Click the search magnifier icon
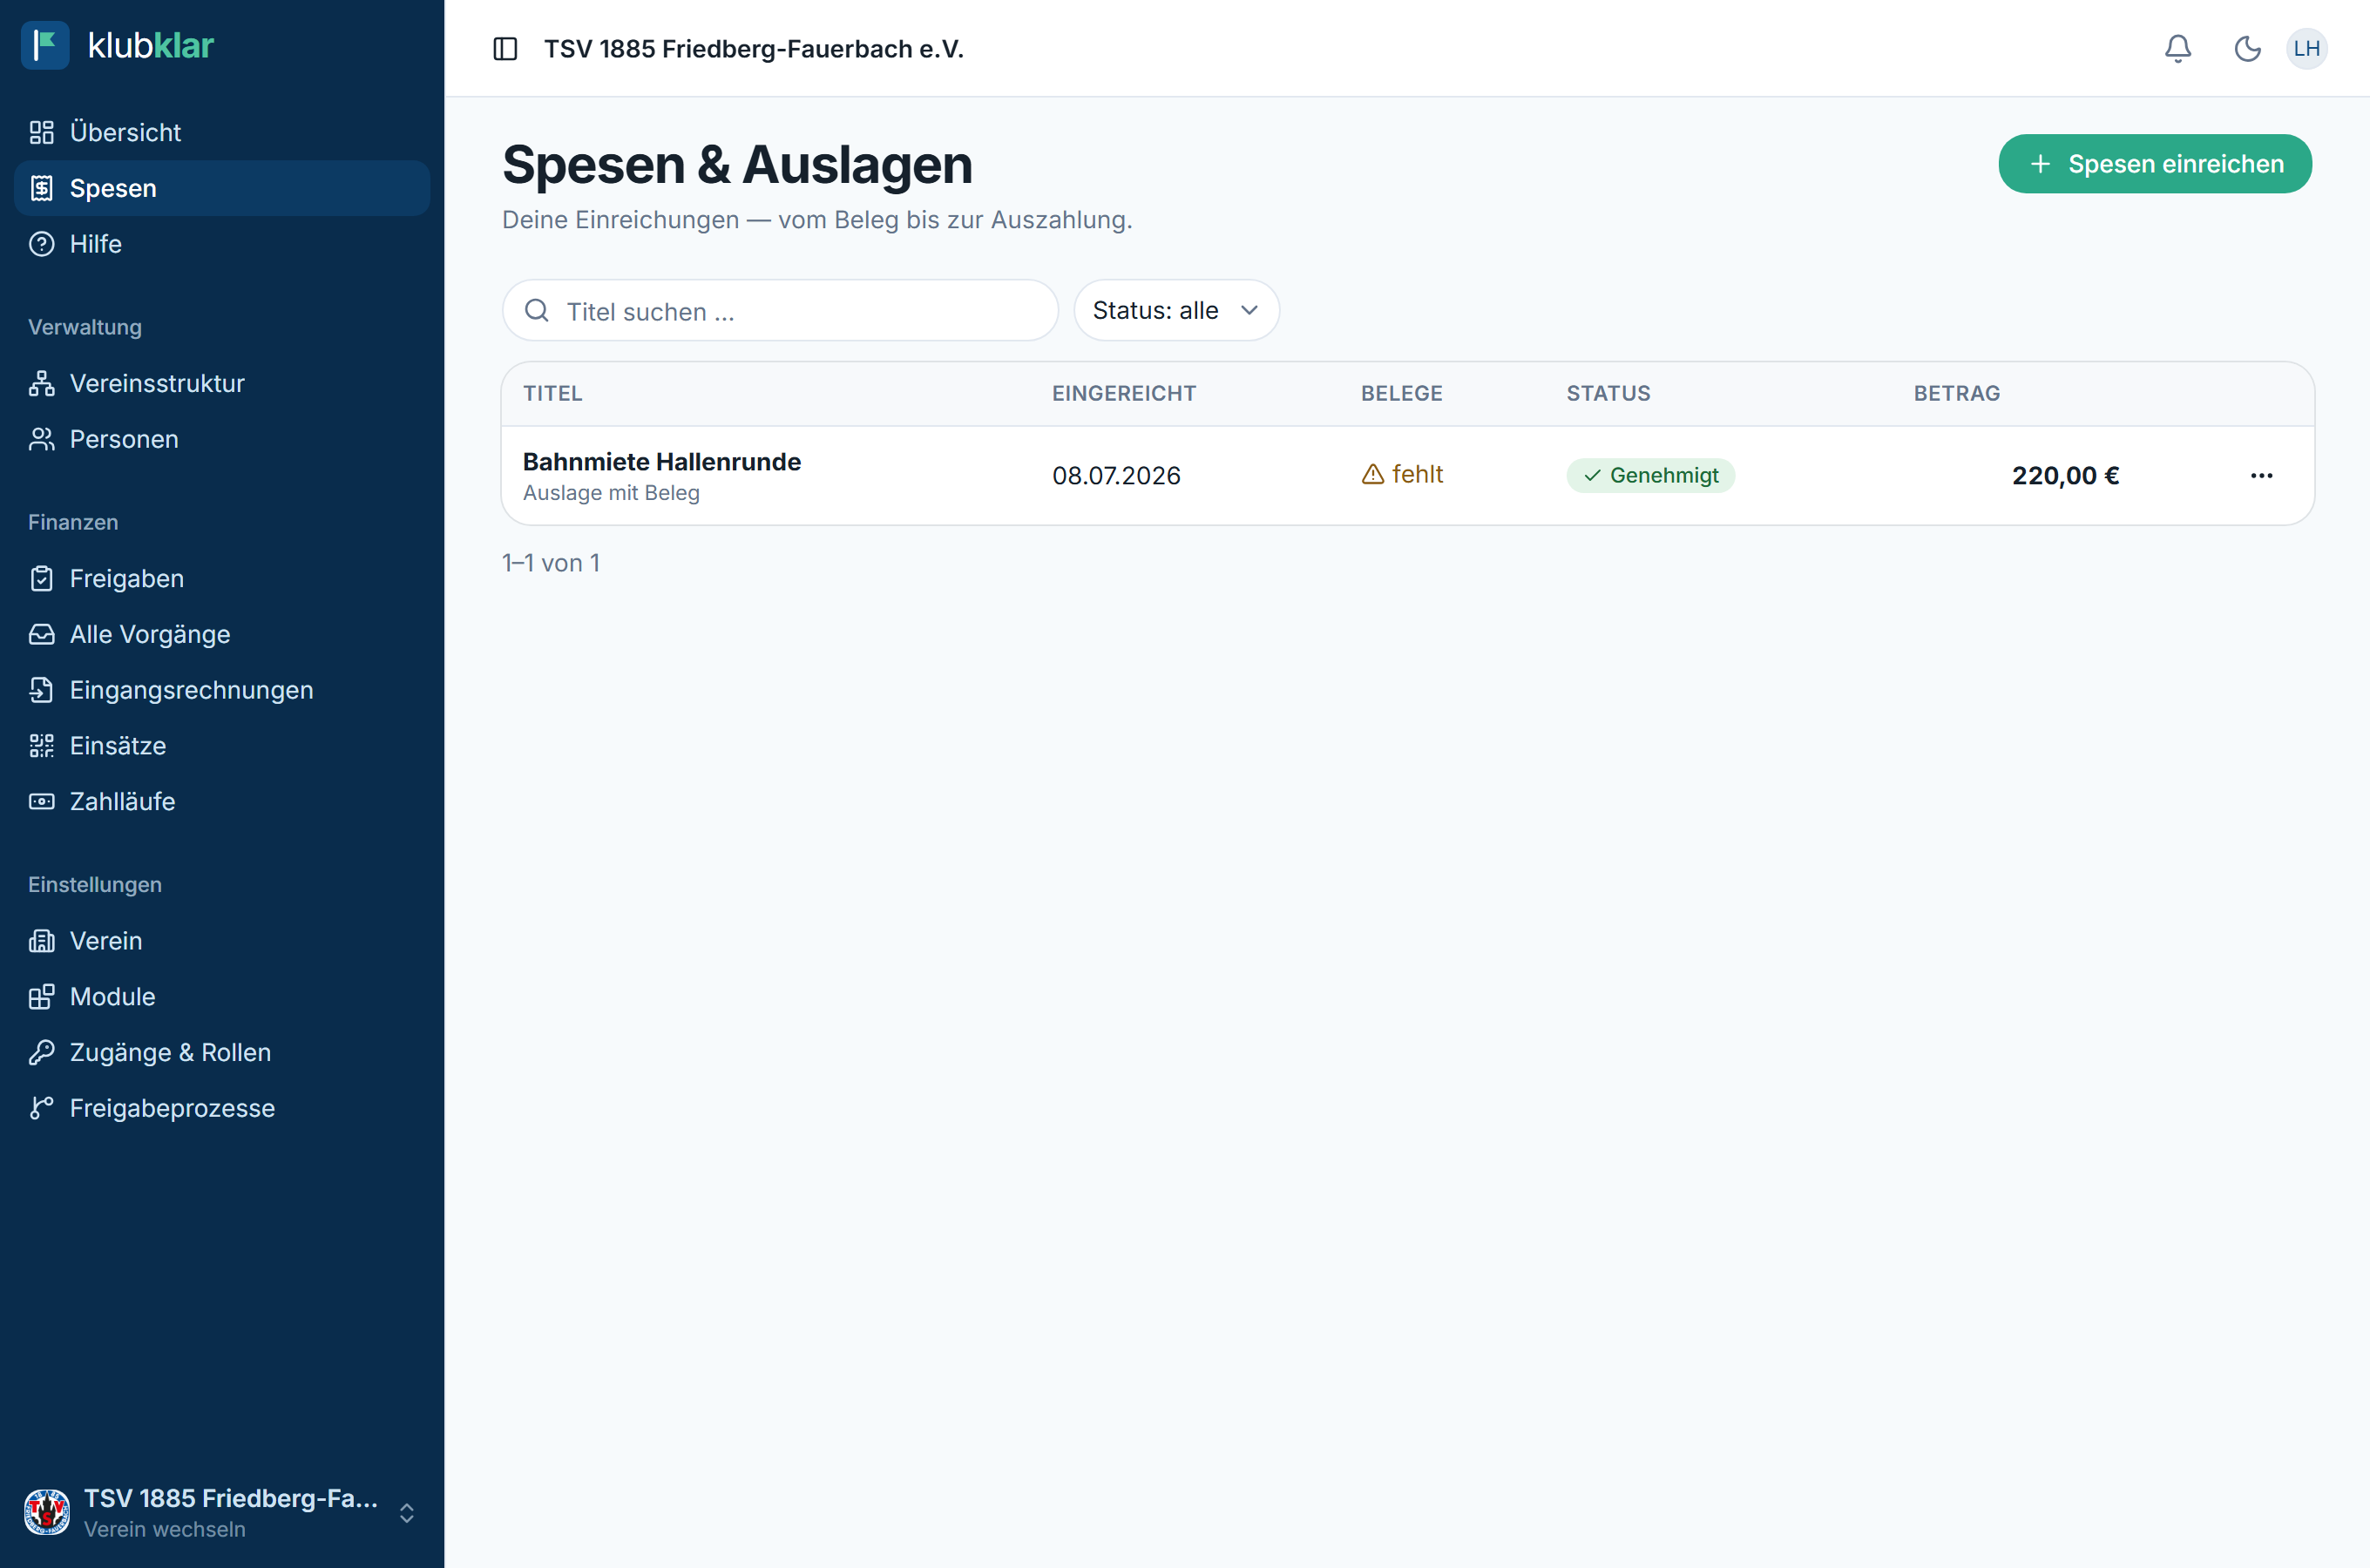Image resolution: width=2370 pixels, height=1568 pixels. click(x=537, y=310)
